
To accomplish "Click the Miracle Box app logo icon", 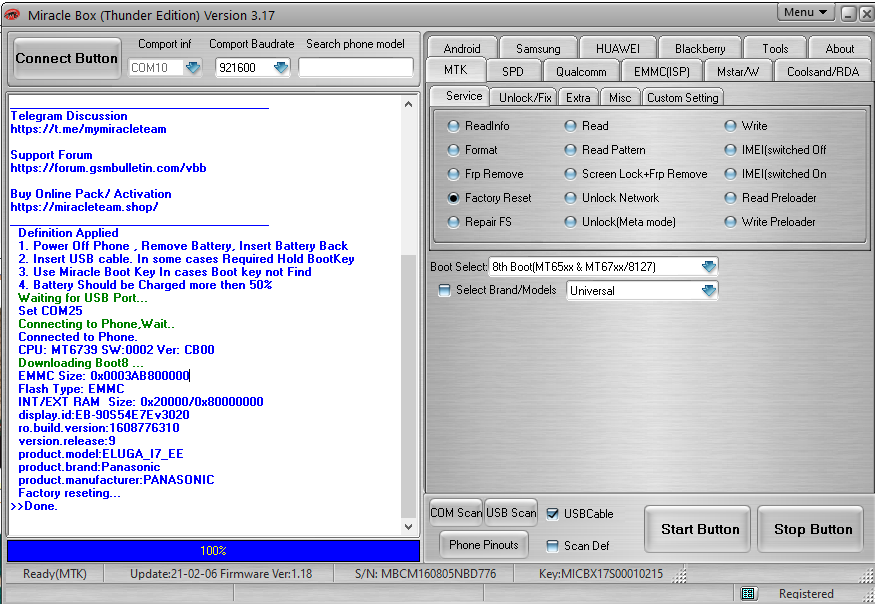I will pyautogui.click(x=12, y=15).
